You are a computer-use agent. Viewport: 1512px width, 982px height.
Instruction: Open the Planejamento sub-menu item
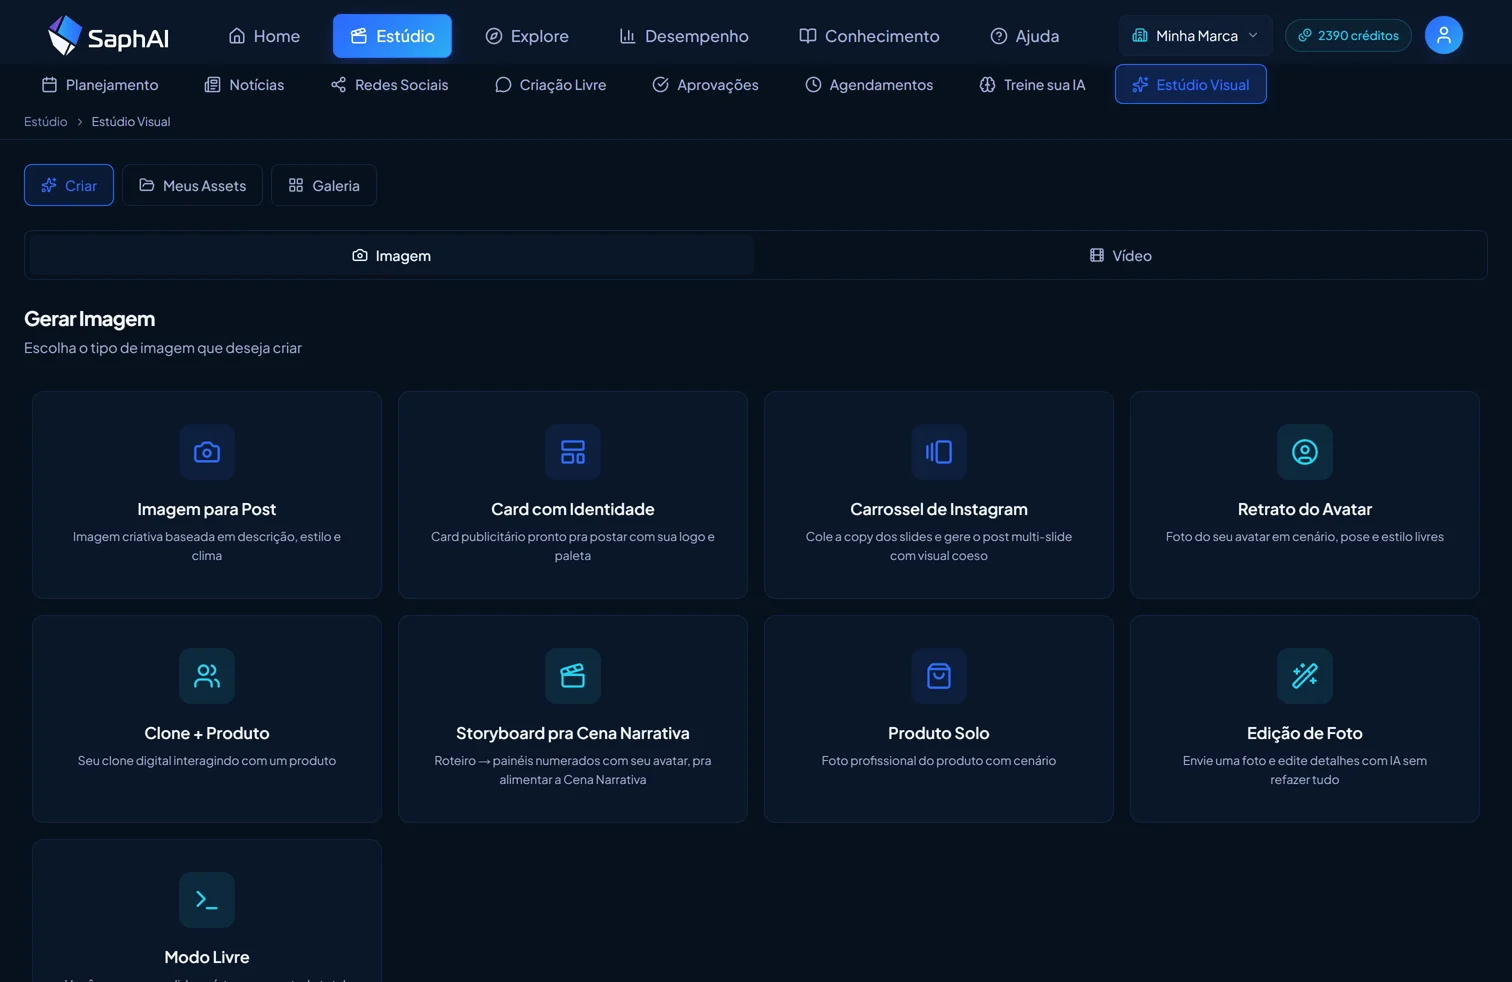(x=100, y=85)
